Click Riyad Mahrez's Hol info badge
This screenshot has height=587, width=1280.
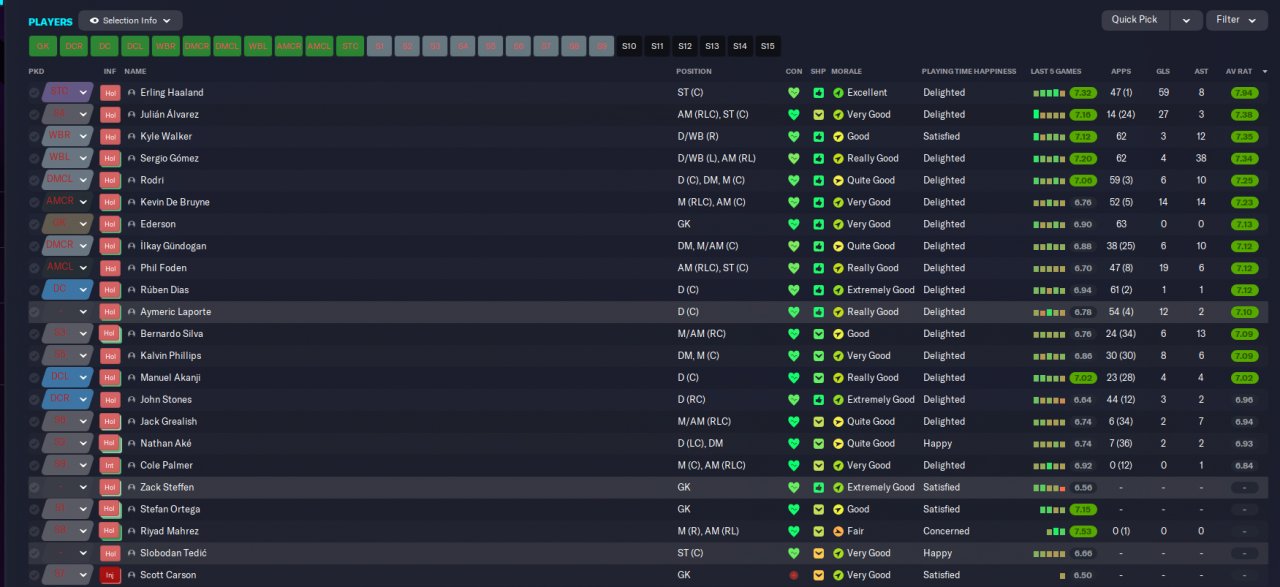point(110,531)
